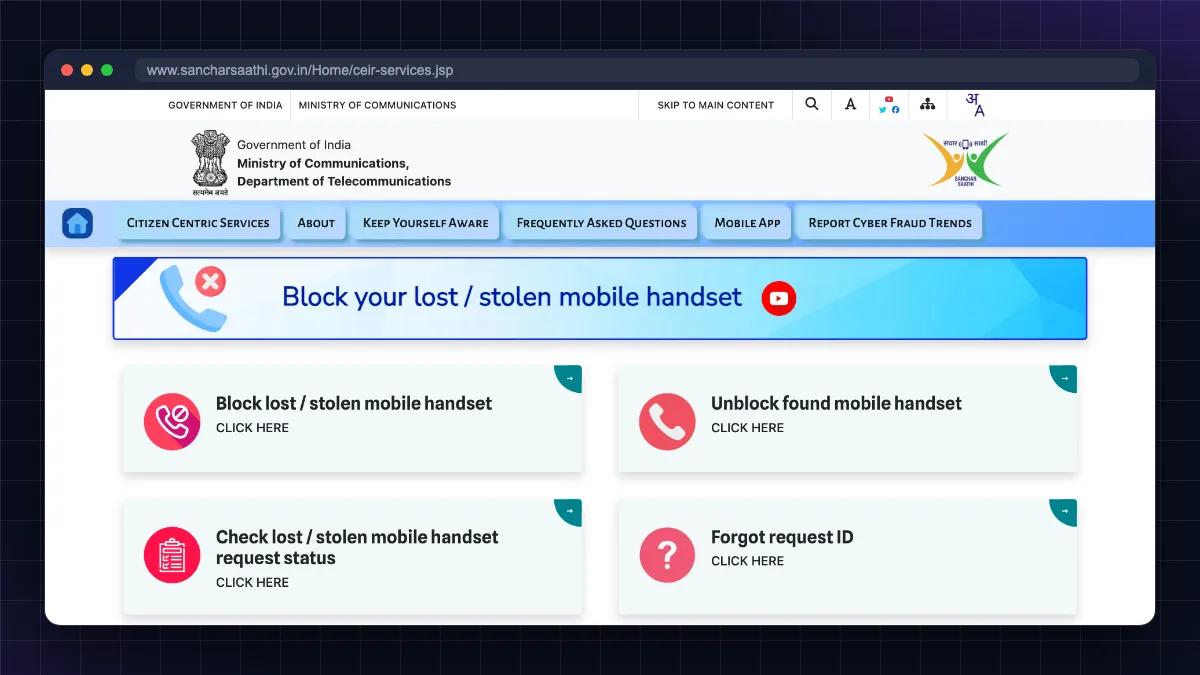Screen dimensions: 1200x675
Task: Click the red close window dot
Action: point(67,70)
